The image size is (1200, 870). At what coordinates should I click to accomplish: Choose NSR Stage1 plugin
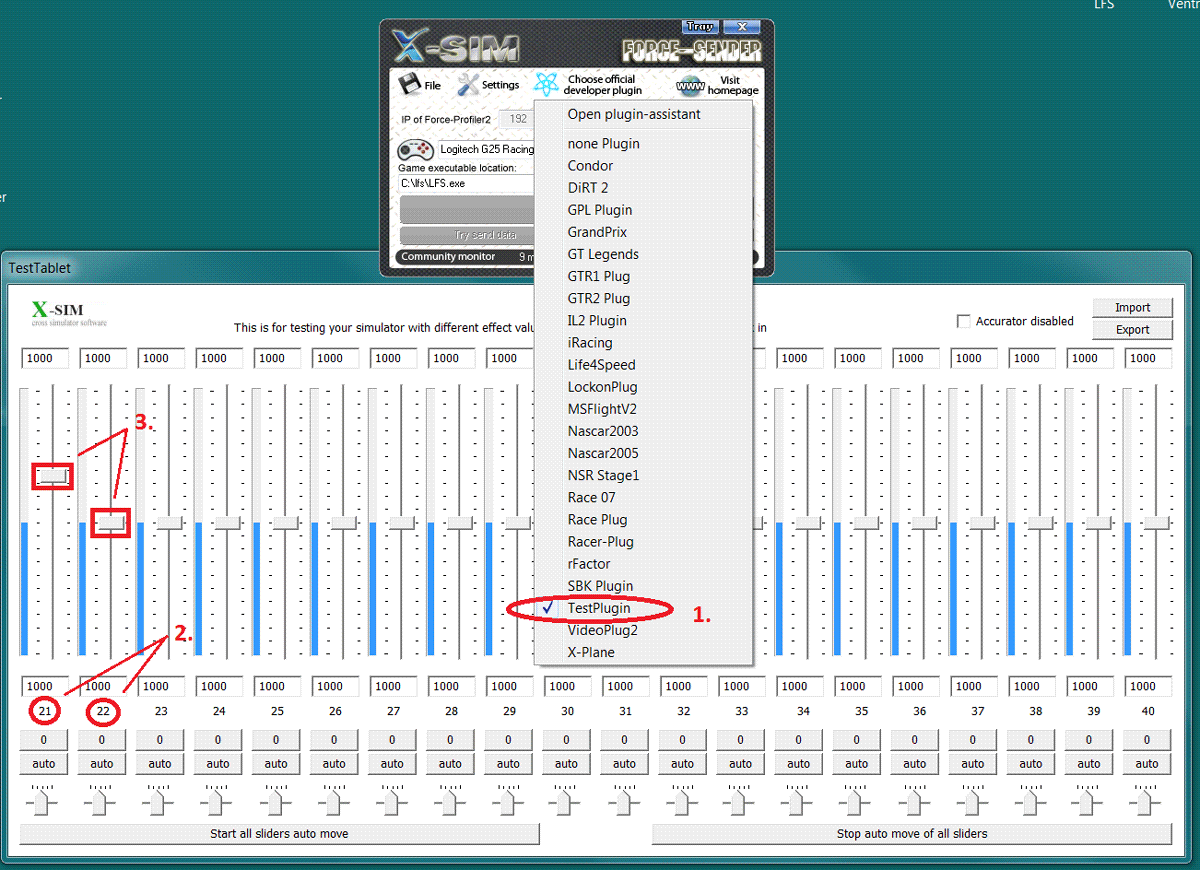pyautogui.click(x=603, y=475)
